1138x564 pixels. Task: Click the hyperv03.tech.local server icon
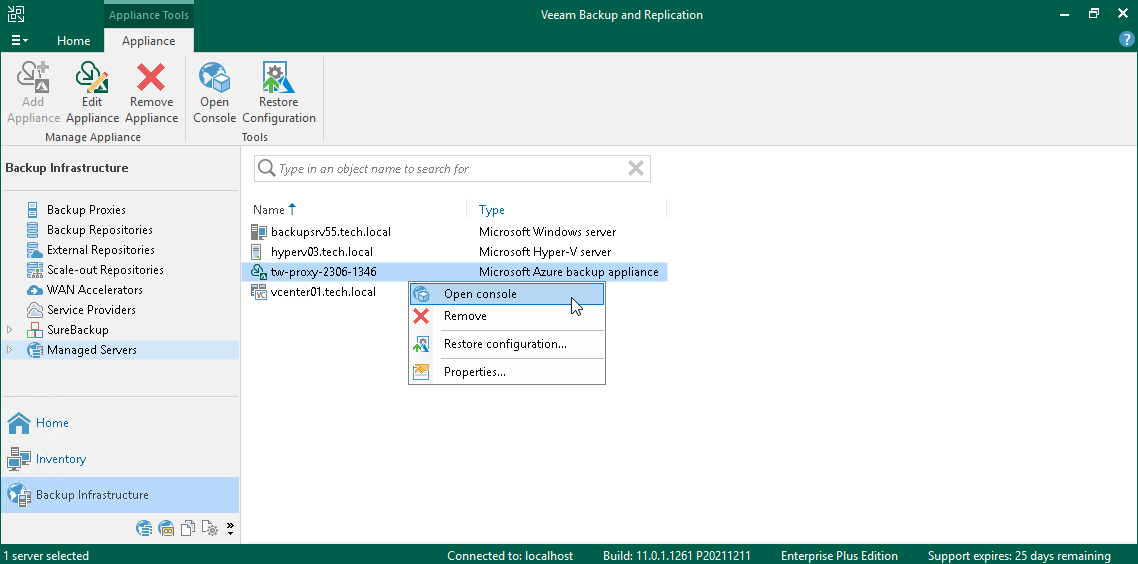(x=255, y=252)
